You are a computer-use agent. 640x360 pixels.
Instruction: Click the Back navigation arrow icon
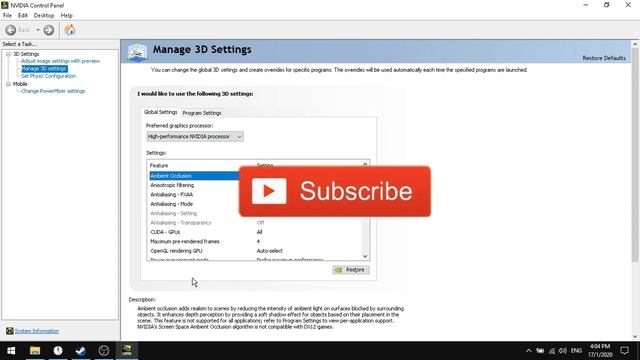tap(11, 30)
